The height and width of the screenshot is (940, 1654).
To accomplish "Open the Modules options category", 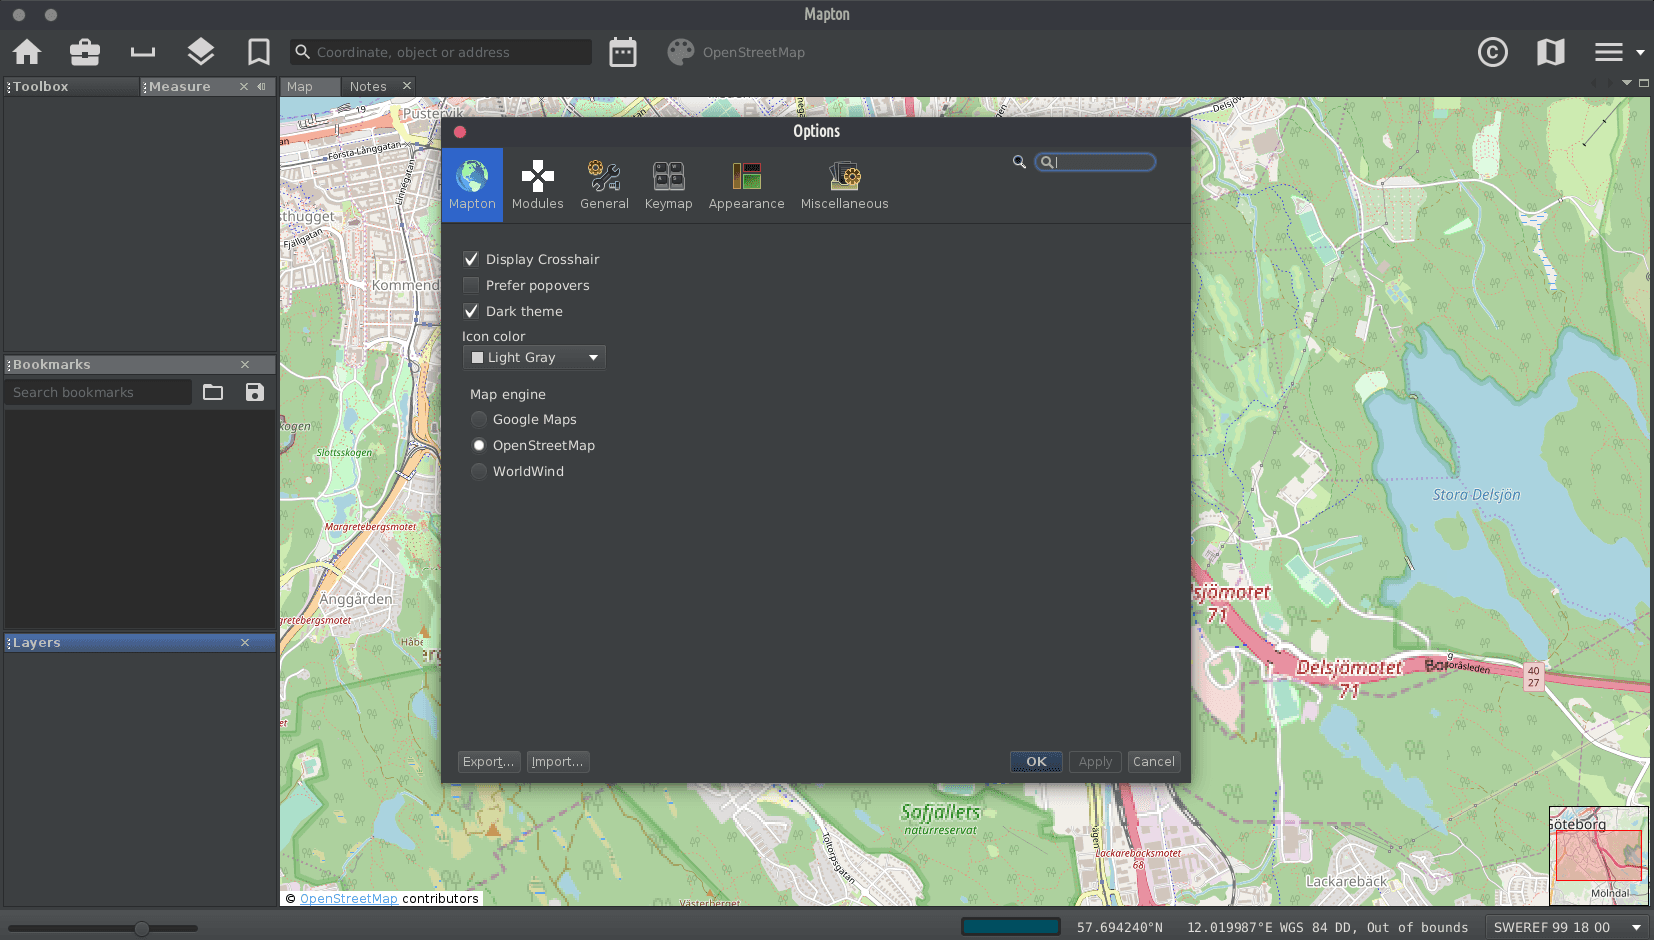I will coord(537,185).
